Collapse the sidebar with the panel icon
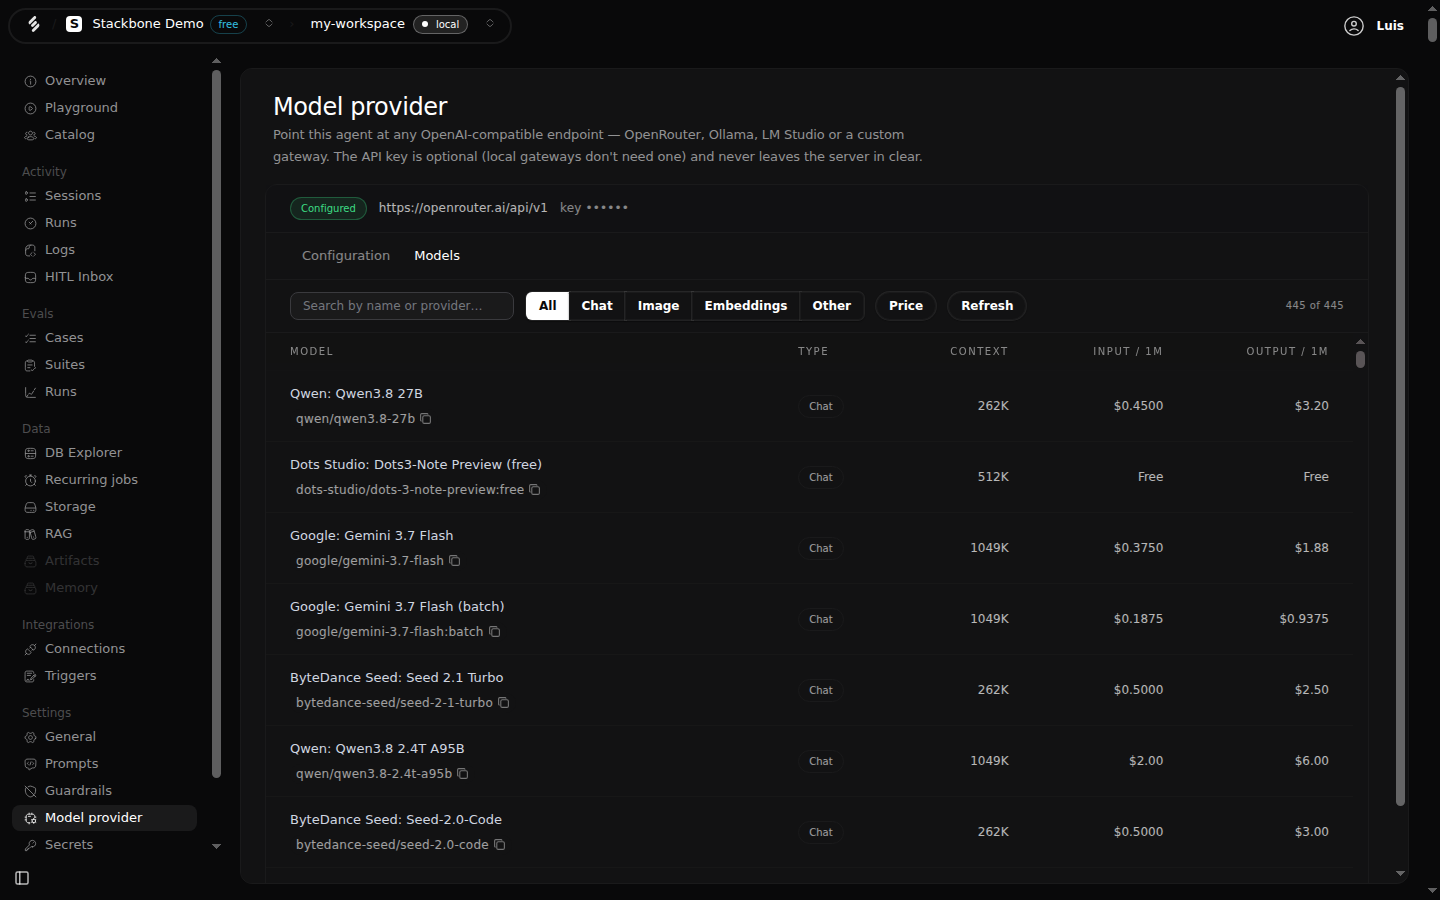 point(22,878)
